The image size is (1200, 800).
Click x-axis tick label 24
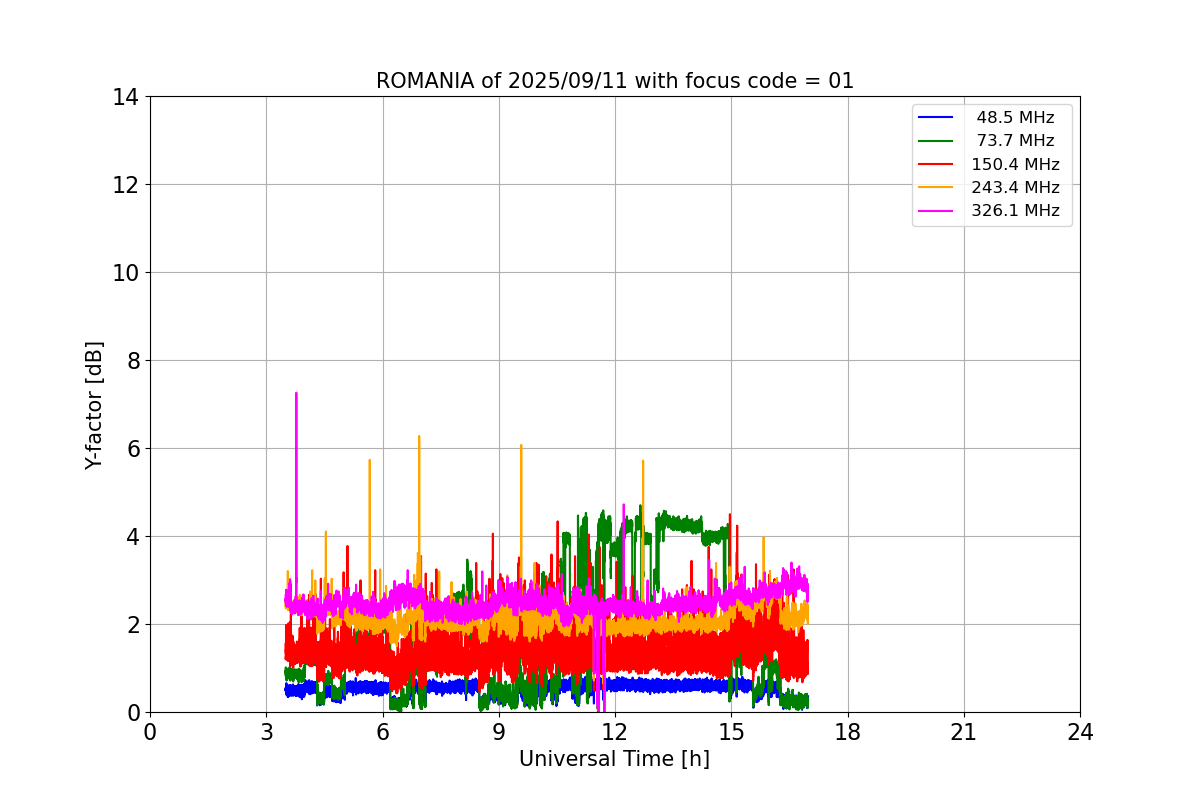1079,732
